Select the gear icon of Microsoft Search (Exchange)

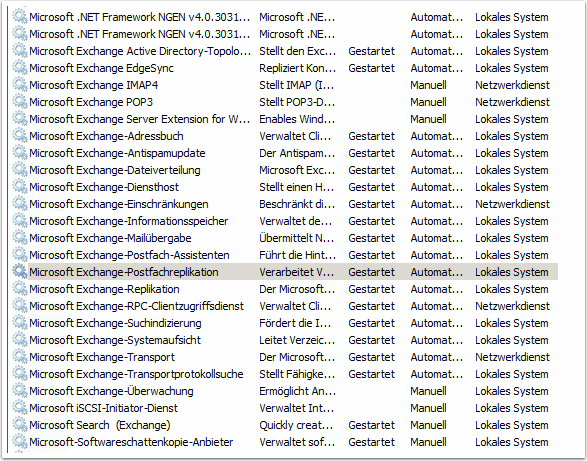click(x=19, y=424)
